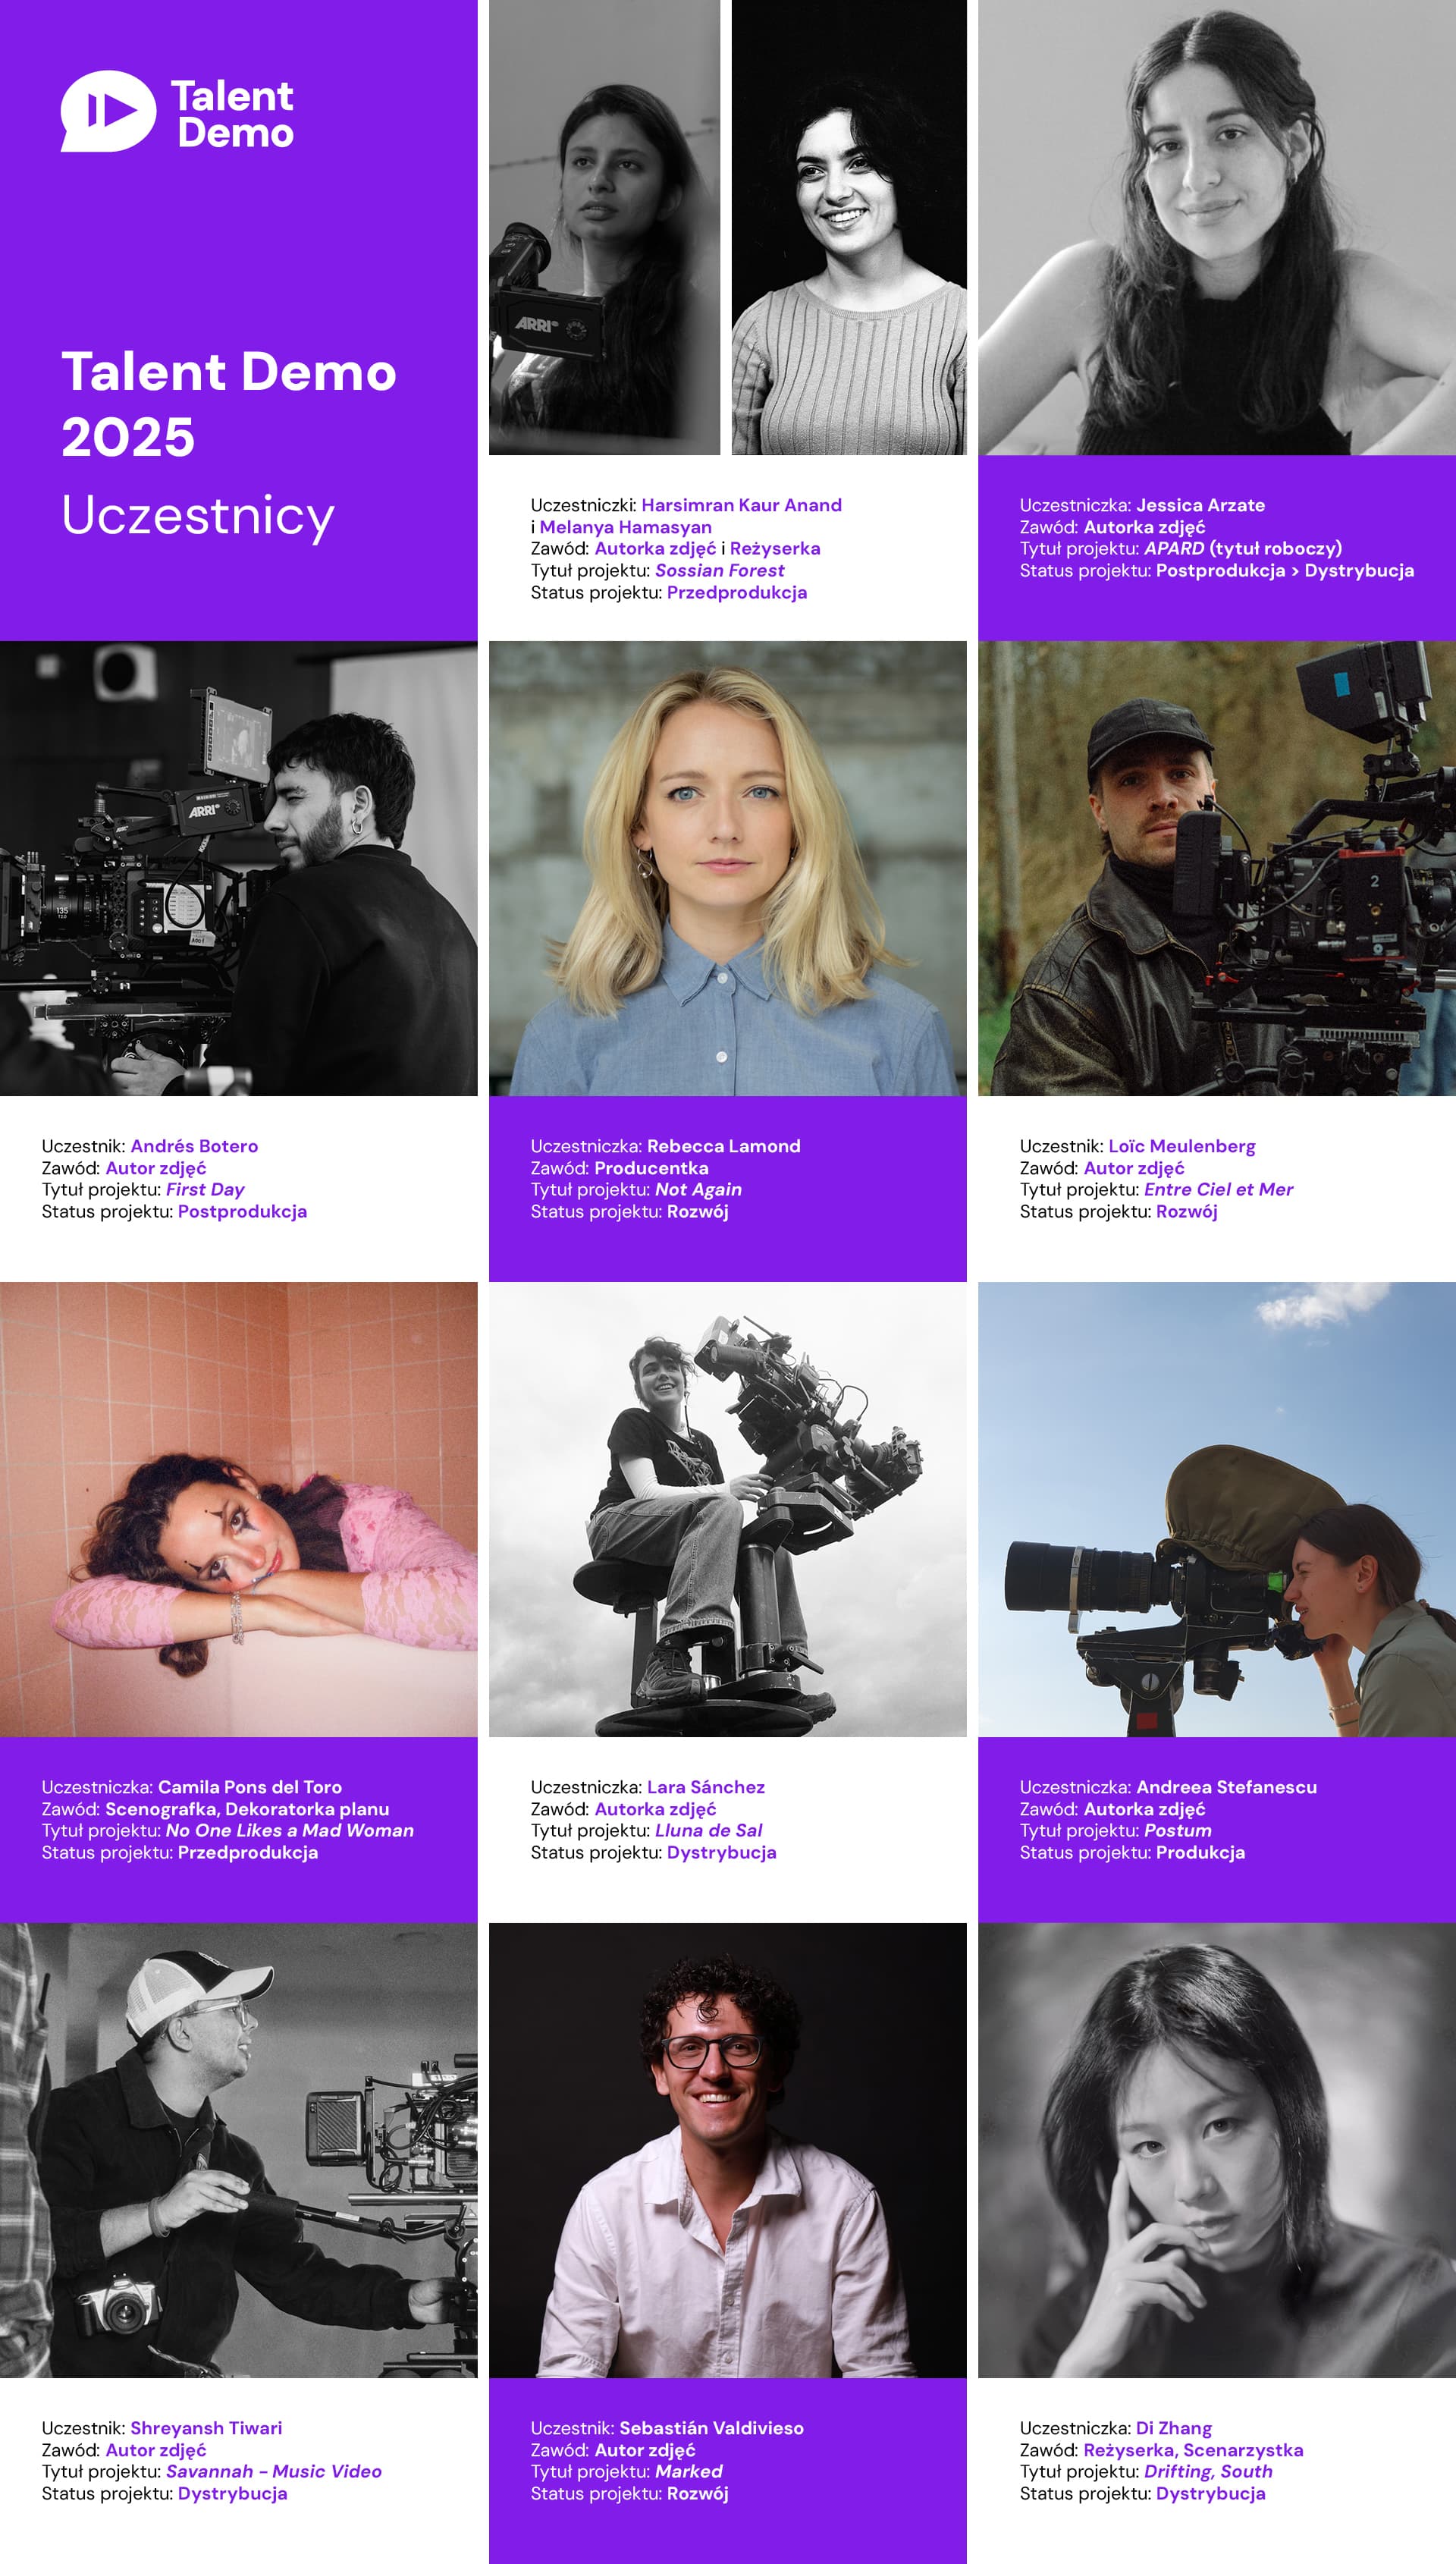Click the Talent Demo play-bubble logo icon
The width and height of the screenshot is (1456, 2564).
coord(108,111)
